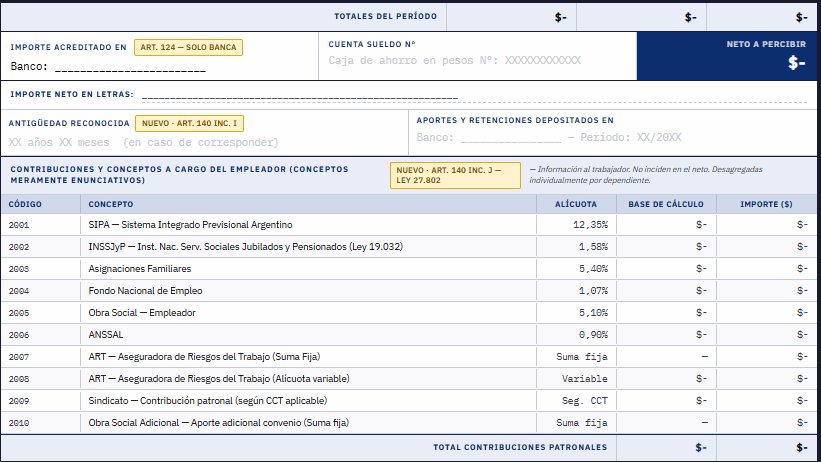Screen dimensions: 821x462
Task: Click the 'Seg. CCT' alícuota cell
Action: pos(585,401)
